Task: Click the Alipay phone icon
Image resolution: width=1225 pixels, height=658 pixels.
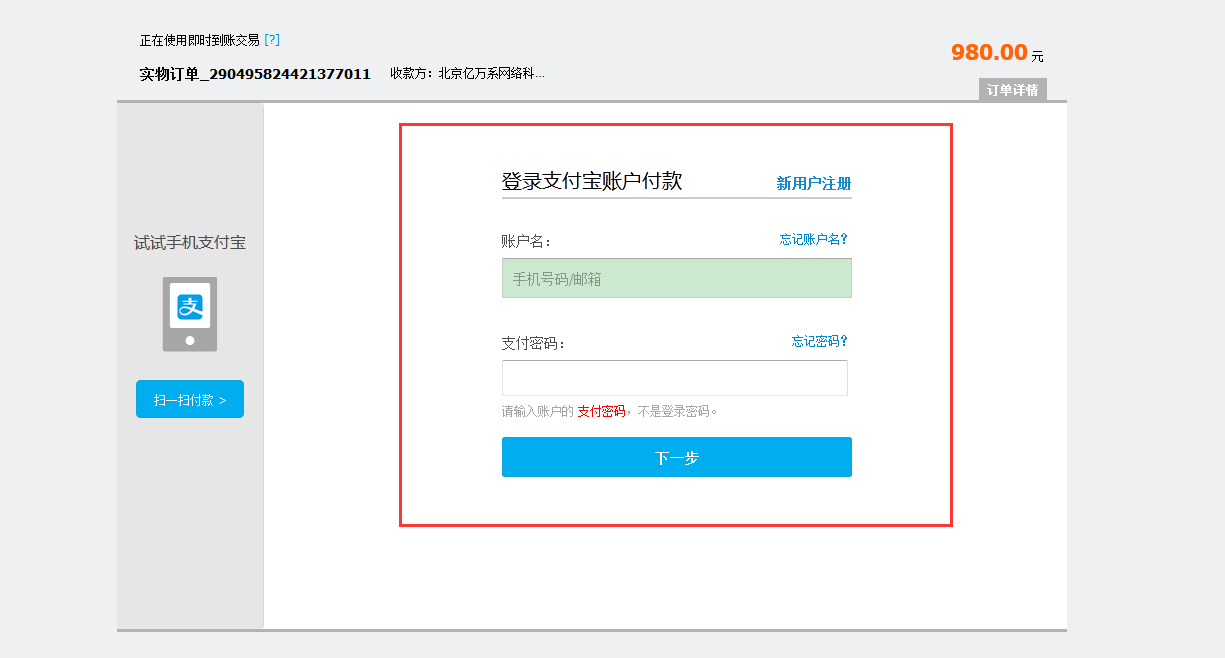Action: click(x=190, y=314)
